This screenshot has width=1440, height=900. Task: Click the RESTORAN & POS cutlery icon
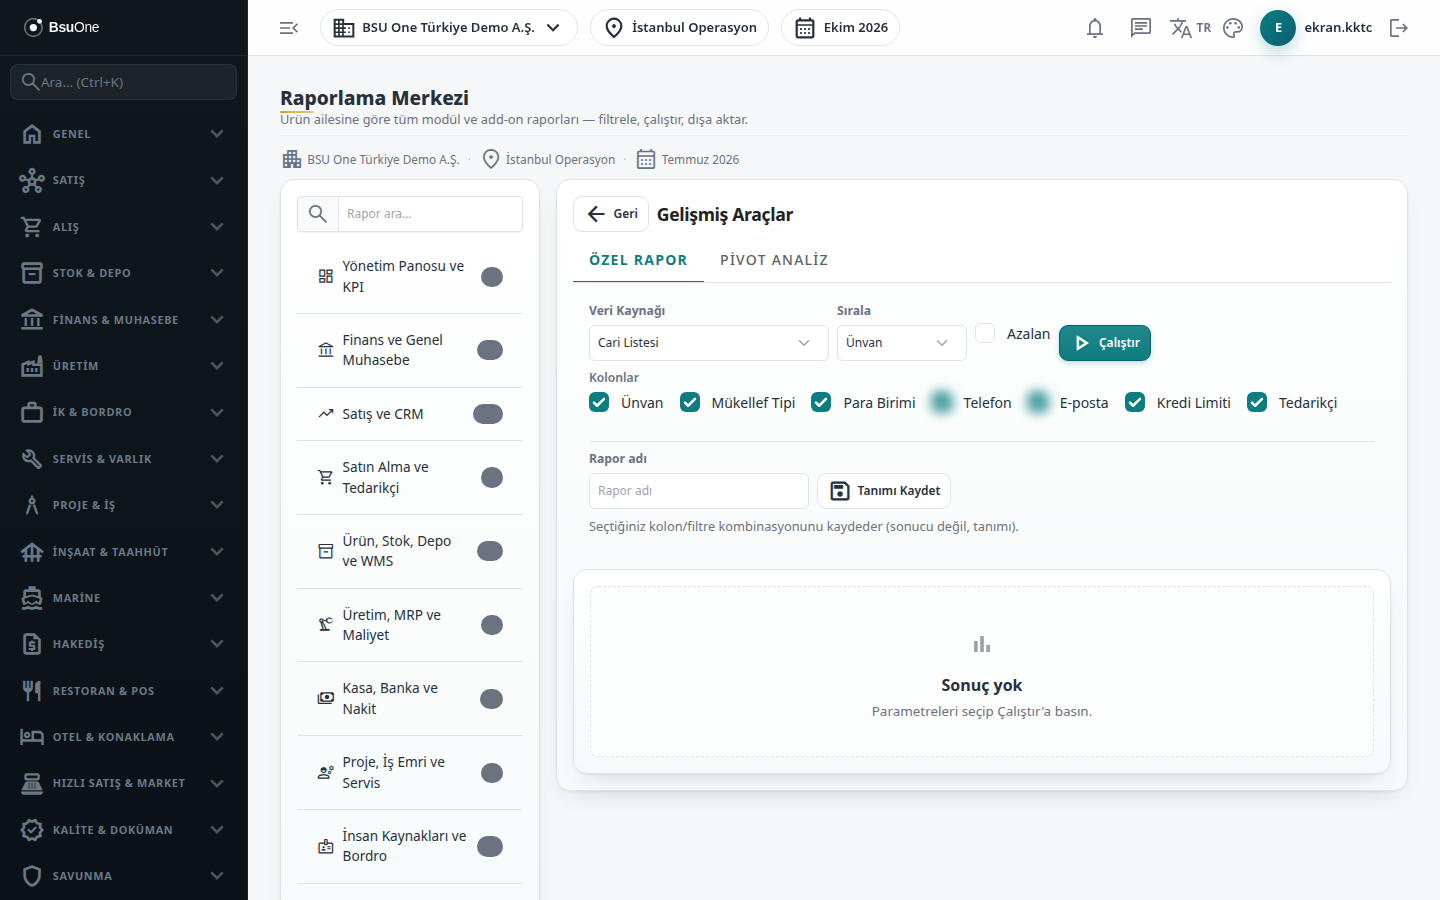tap(32, 691)
